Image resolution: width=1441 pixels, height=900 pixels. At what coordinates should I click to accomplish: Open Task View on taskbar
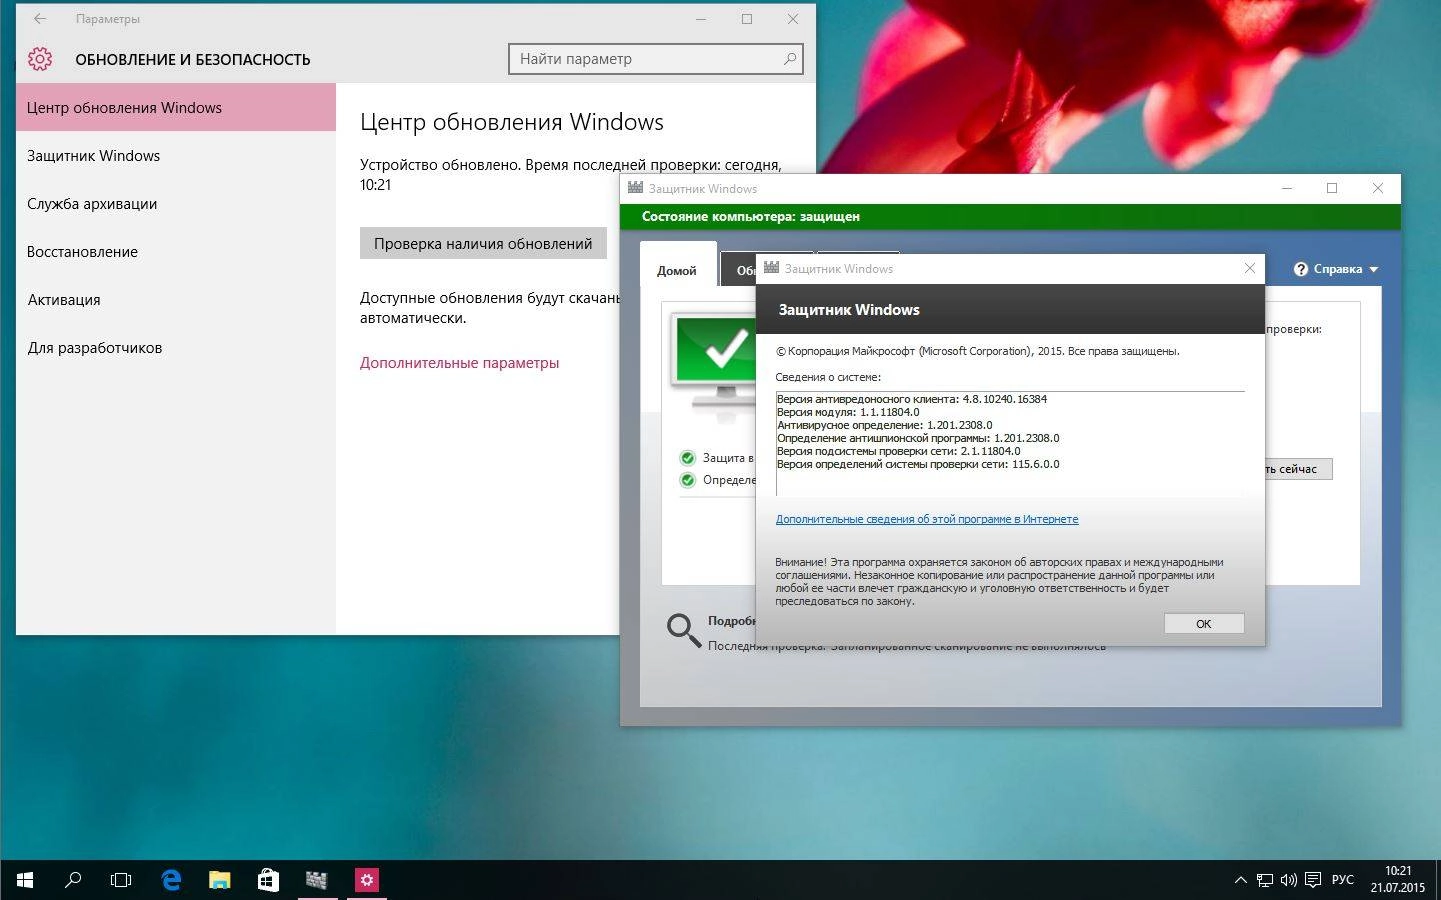(121, 880)
